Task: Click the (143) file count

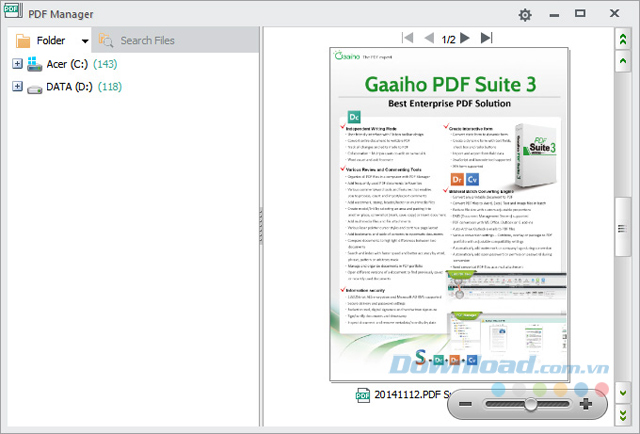Action: [105, 64]
